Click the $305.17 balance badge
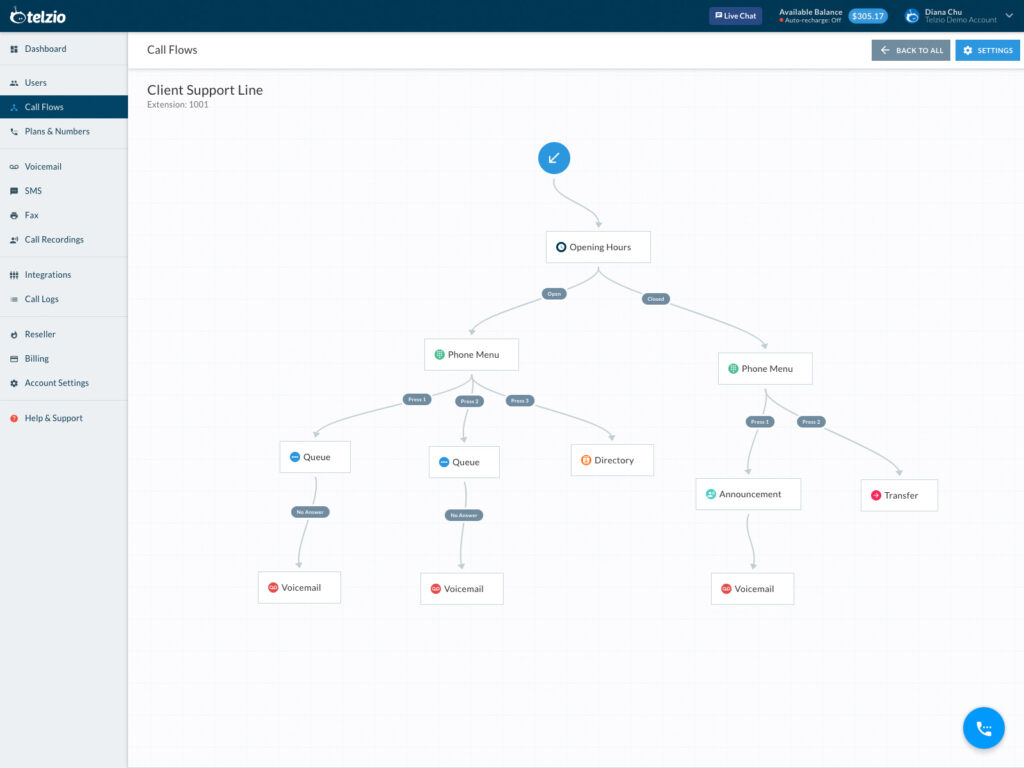 [868, 16]
